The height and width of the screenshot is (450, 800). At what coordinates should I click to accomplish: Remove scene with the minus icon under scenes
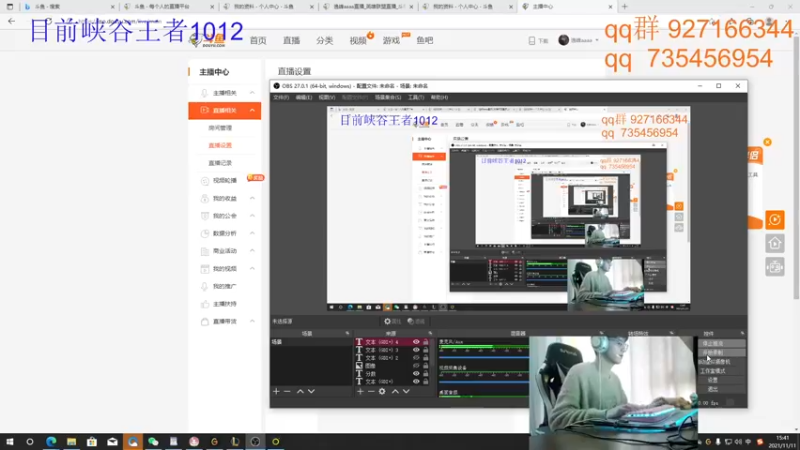(x=287, y=391)
